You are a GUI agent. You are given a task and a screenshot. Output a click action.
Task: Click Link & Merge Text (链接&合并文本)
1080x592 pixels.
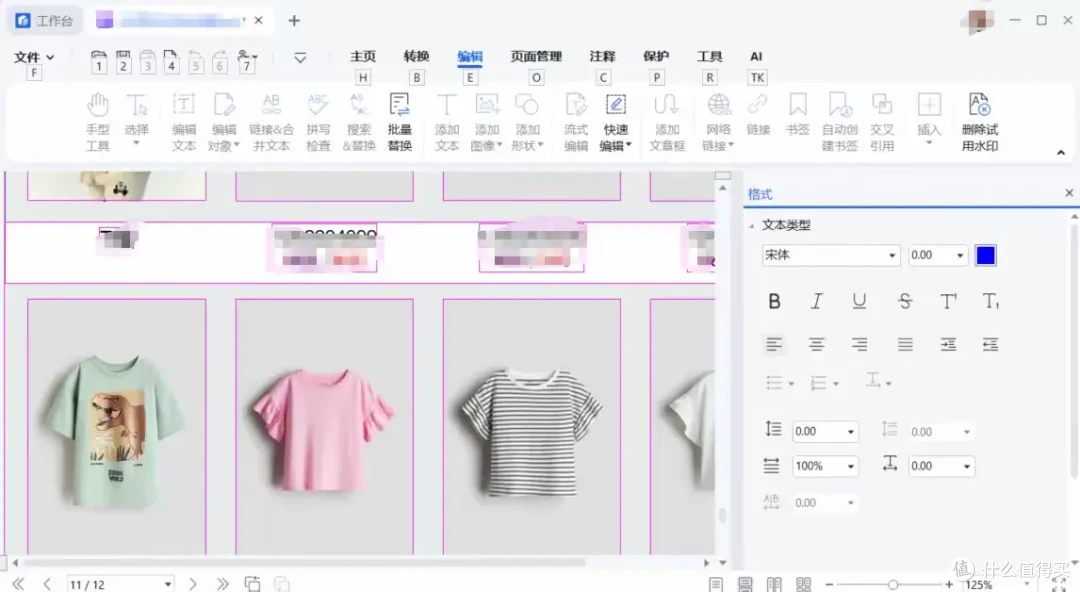[x=271, y=122]
